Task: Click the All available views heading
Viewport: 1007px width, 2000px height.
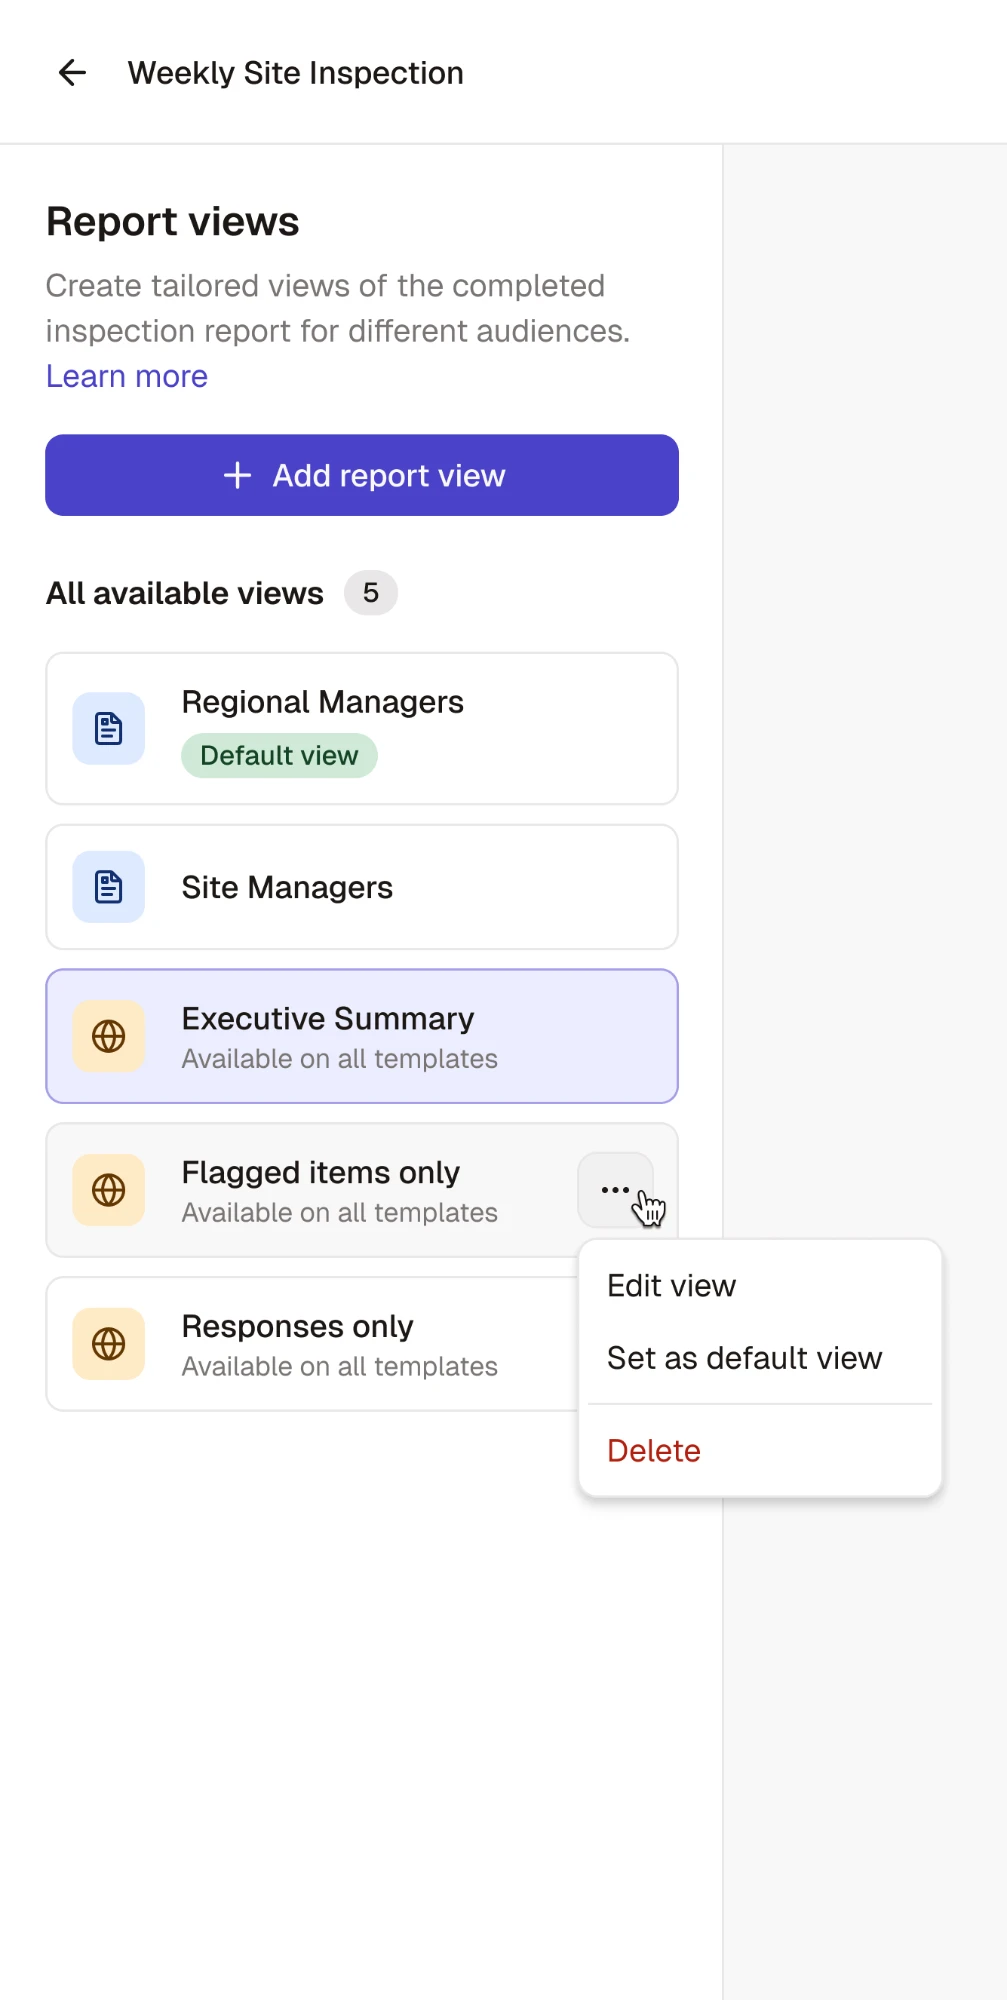Action: coord(185,593)
